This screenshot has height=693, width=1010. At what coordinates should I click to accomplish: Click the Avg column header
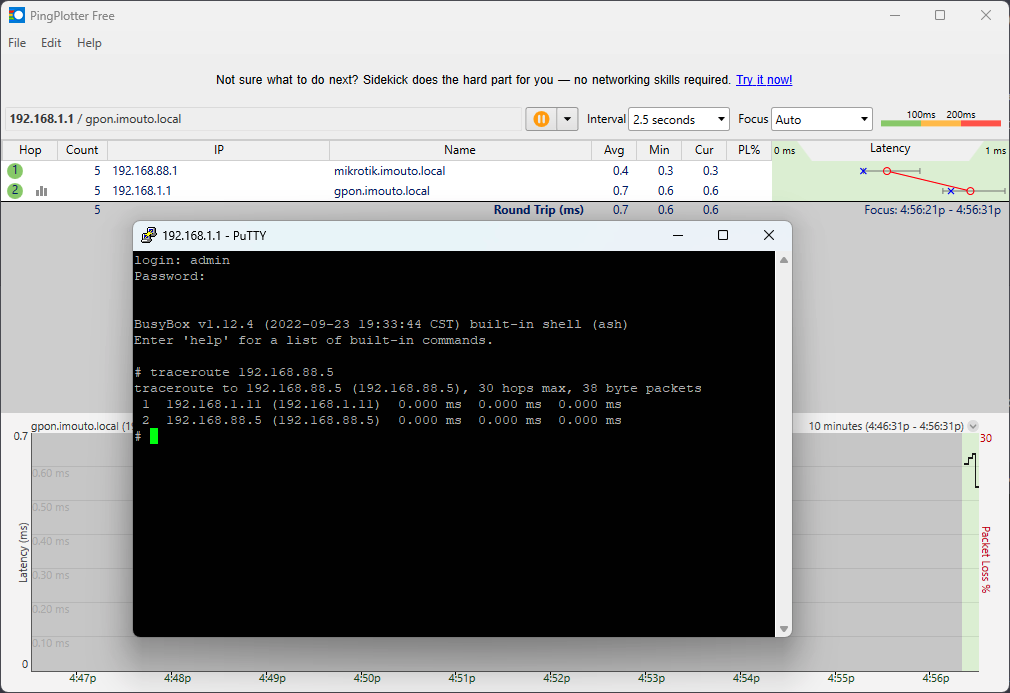tap(614, 150)
